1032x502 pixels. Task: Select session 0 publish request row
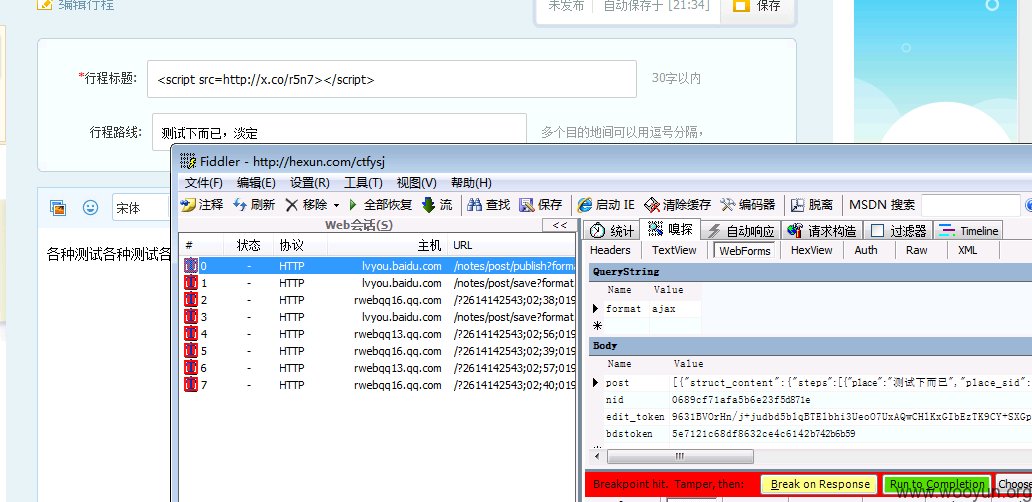click(x=379, y=266)
